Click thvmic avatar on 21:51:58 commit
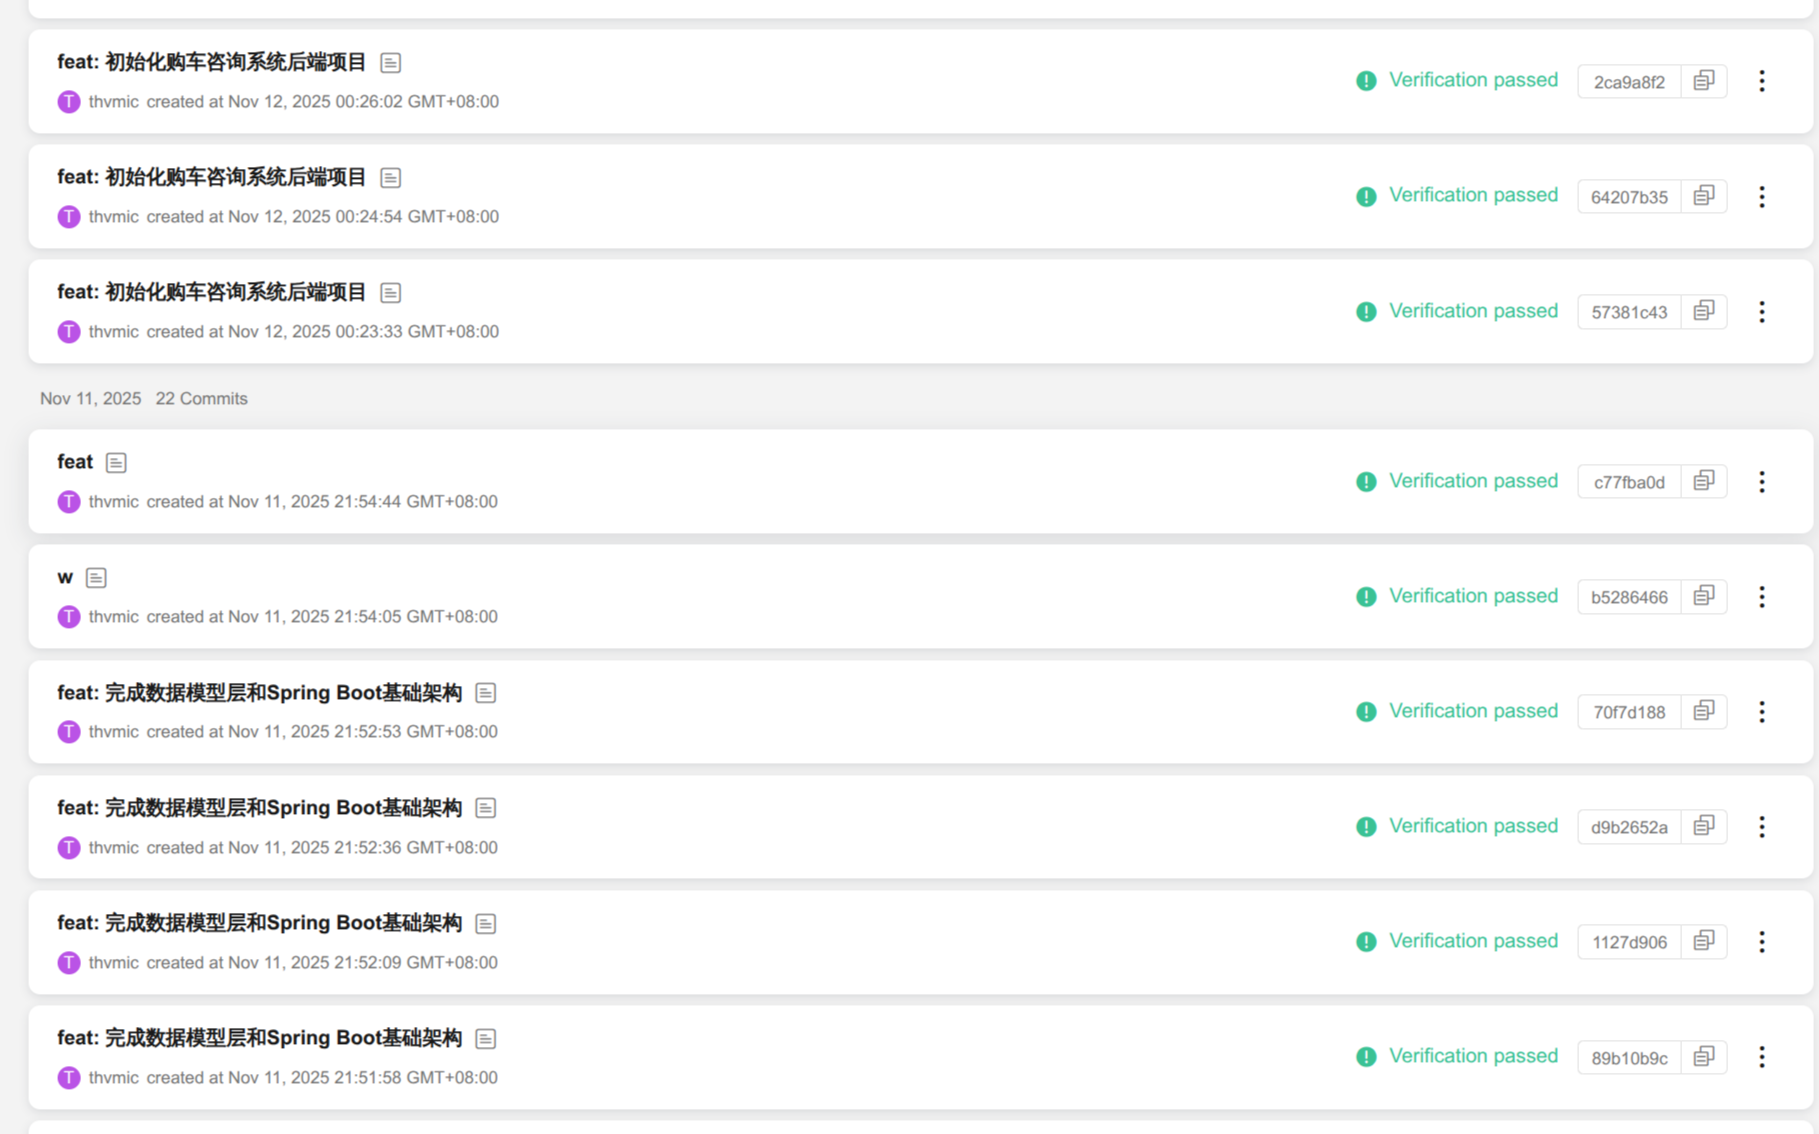 click(69, 1078)
